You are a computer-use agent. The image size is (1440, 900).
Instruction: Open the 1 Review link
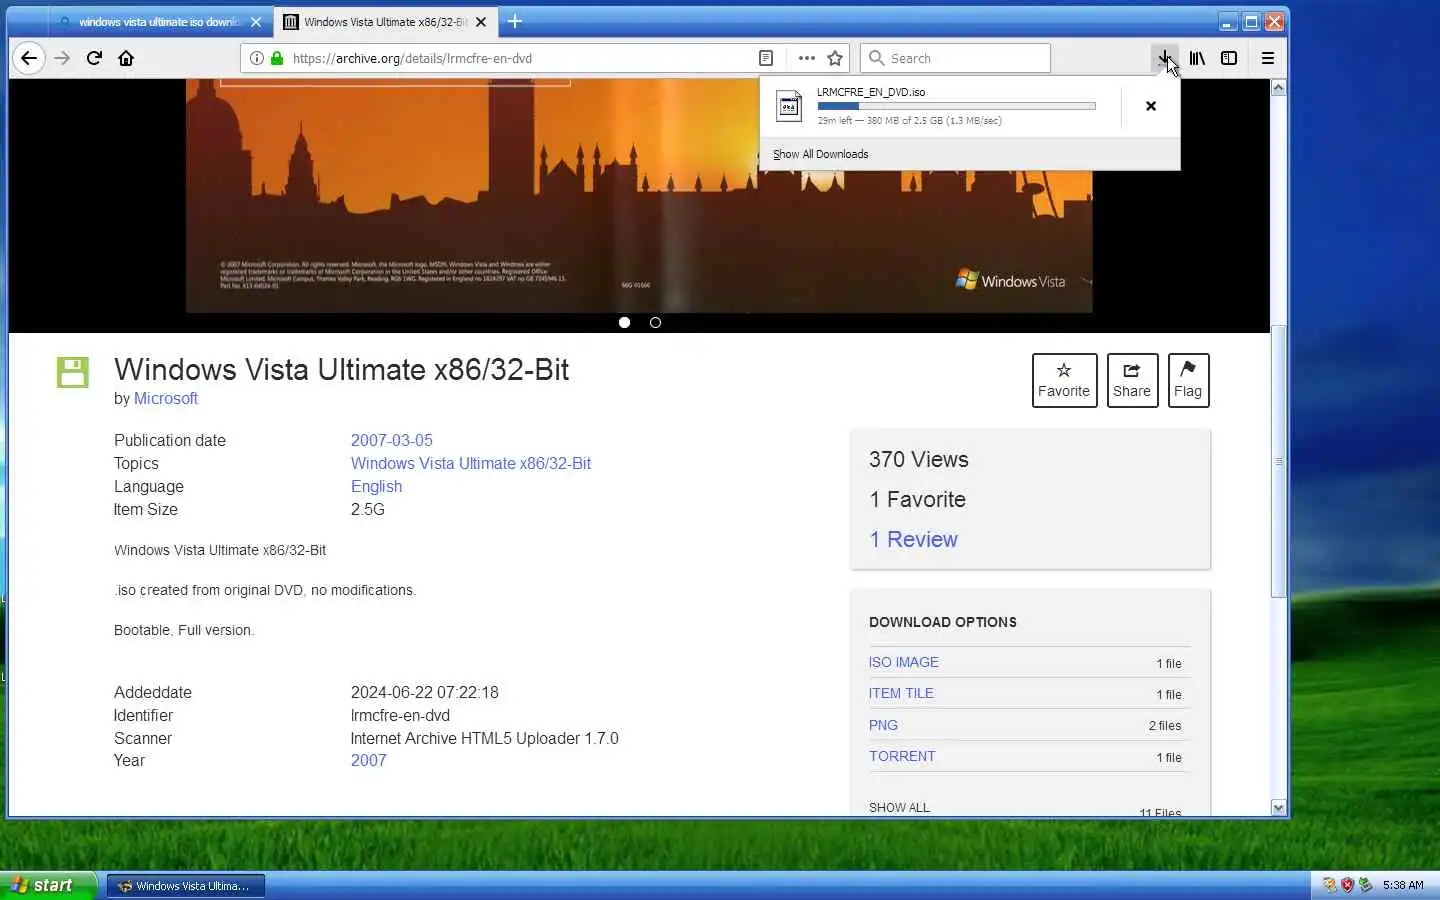(x=913, y=539)
